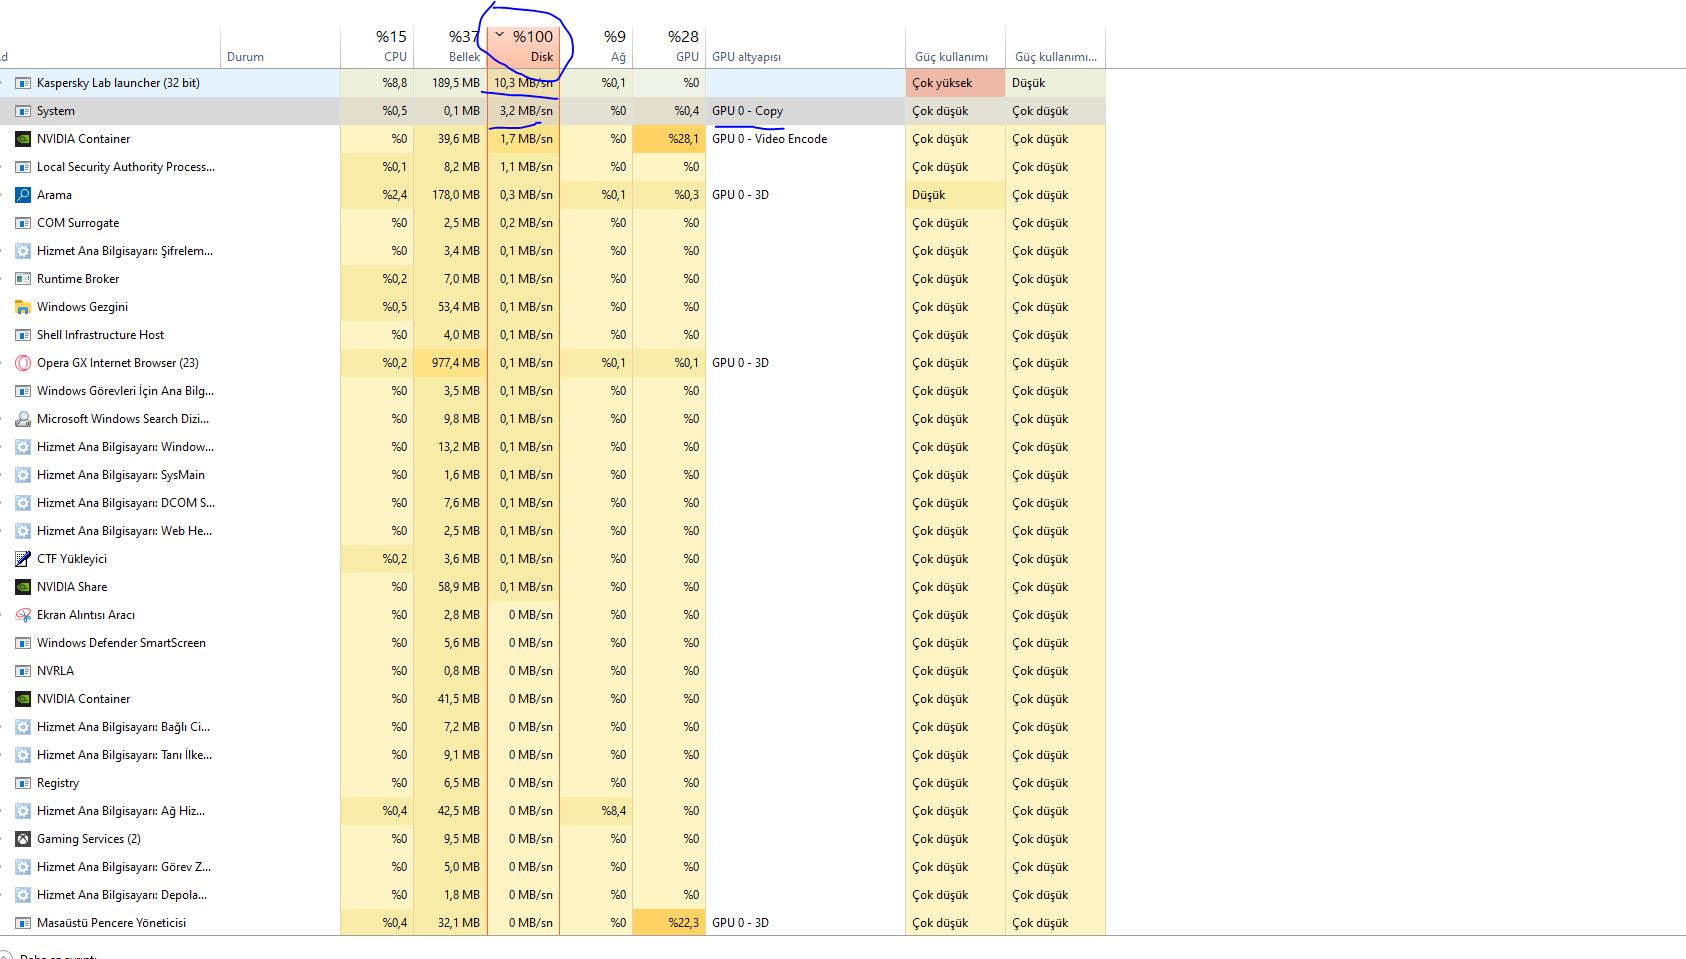
Task: Select the Hizmet Ana Bilgisayarı: Ağ Hiz... row name
Action: pyautogui.click(x=121, y=811)
